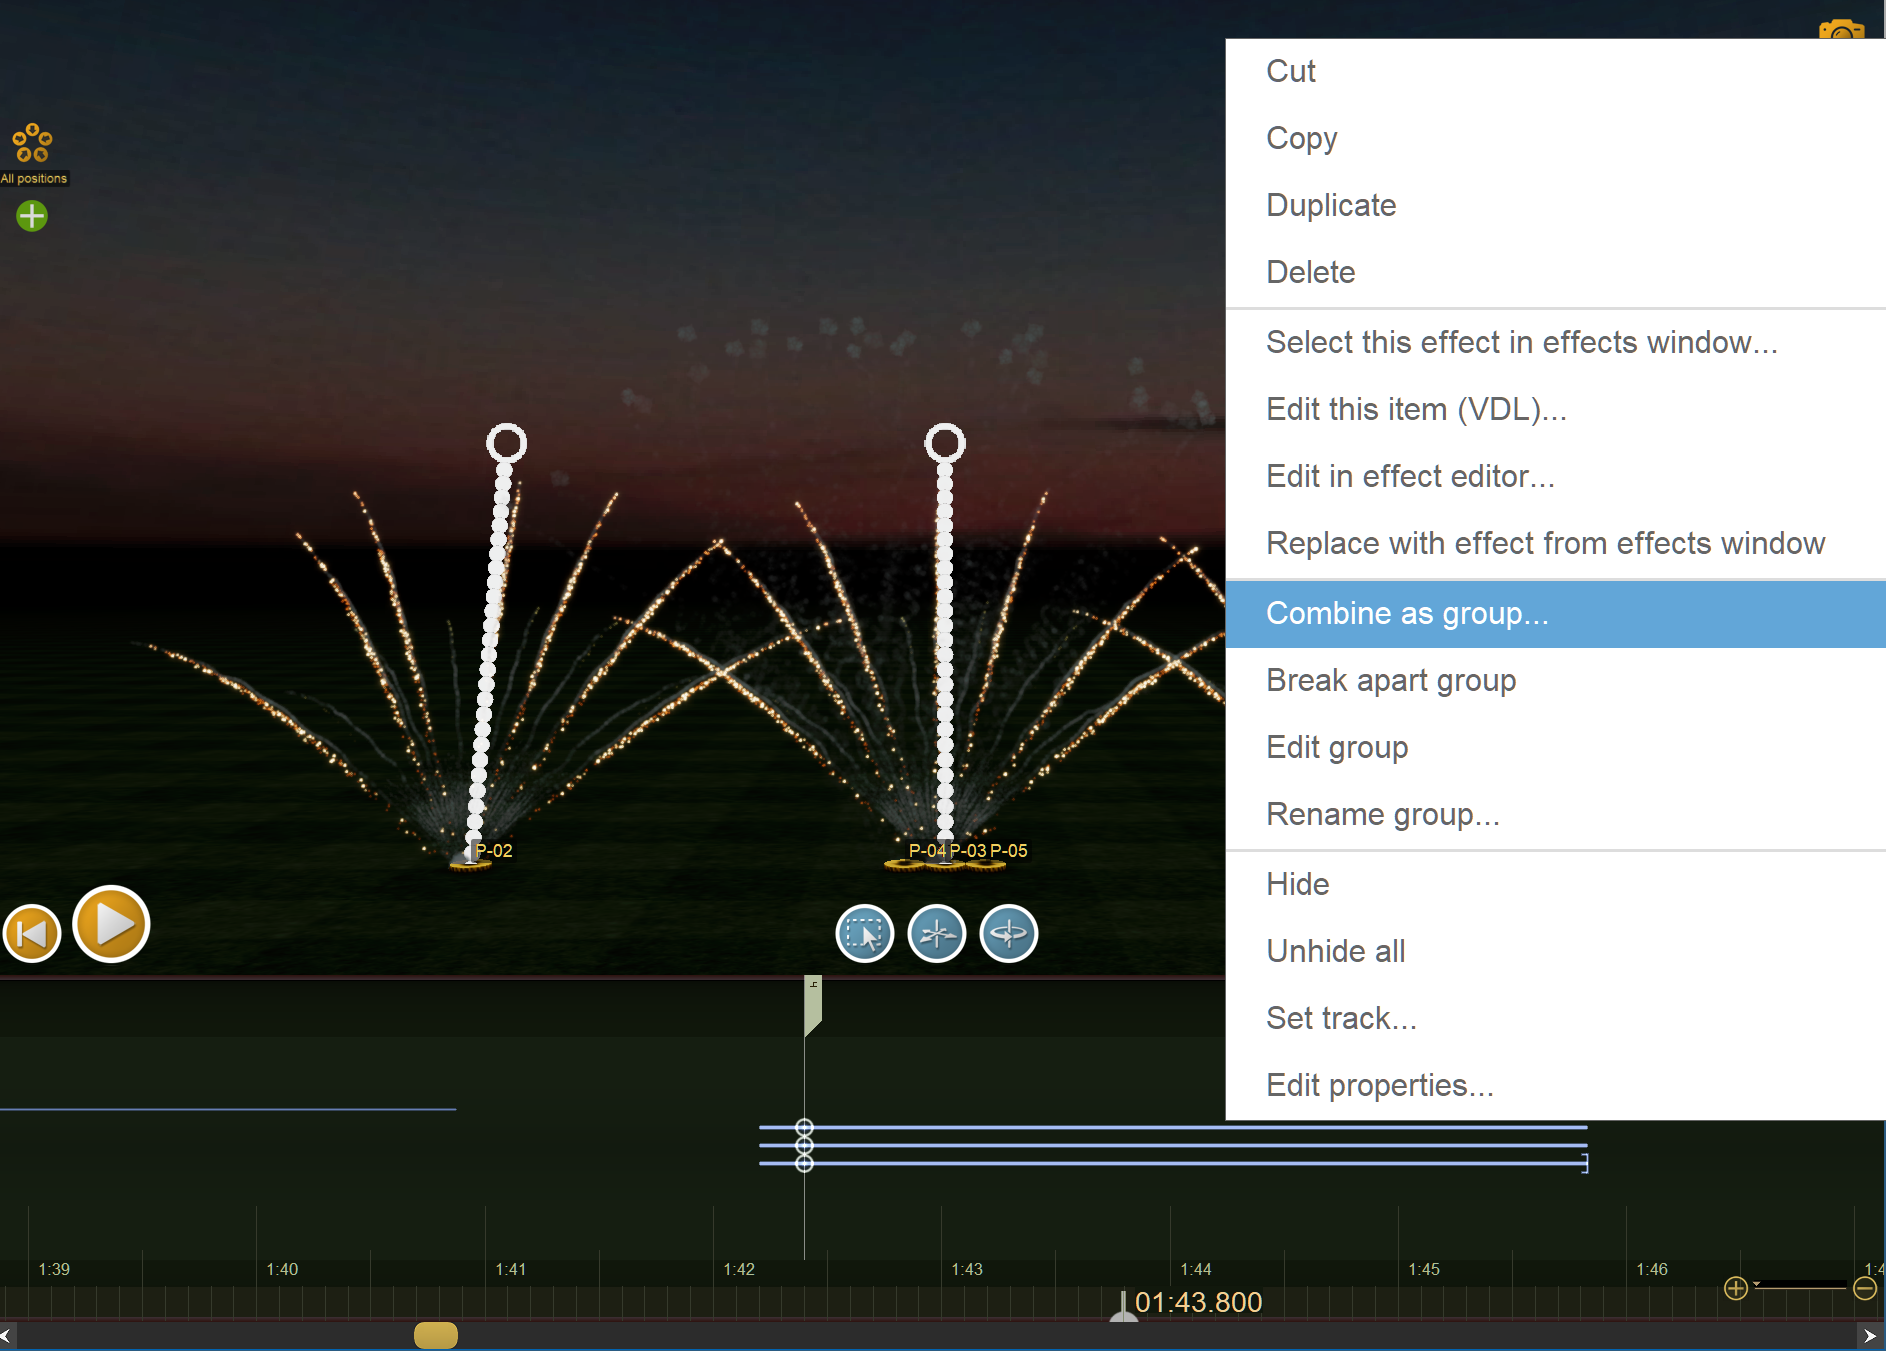Play the show simulation
Screen dimensions: 1886x1351
(x=111, y=924)
